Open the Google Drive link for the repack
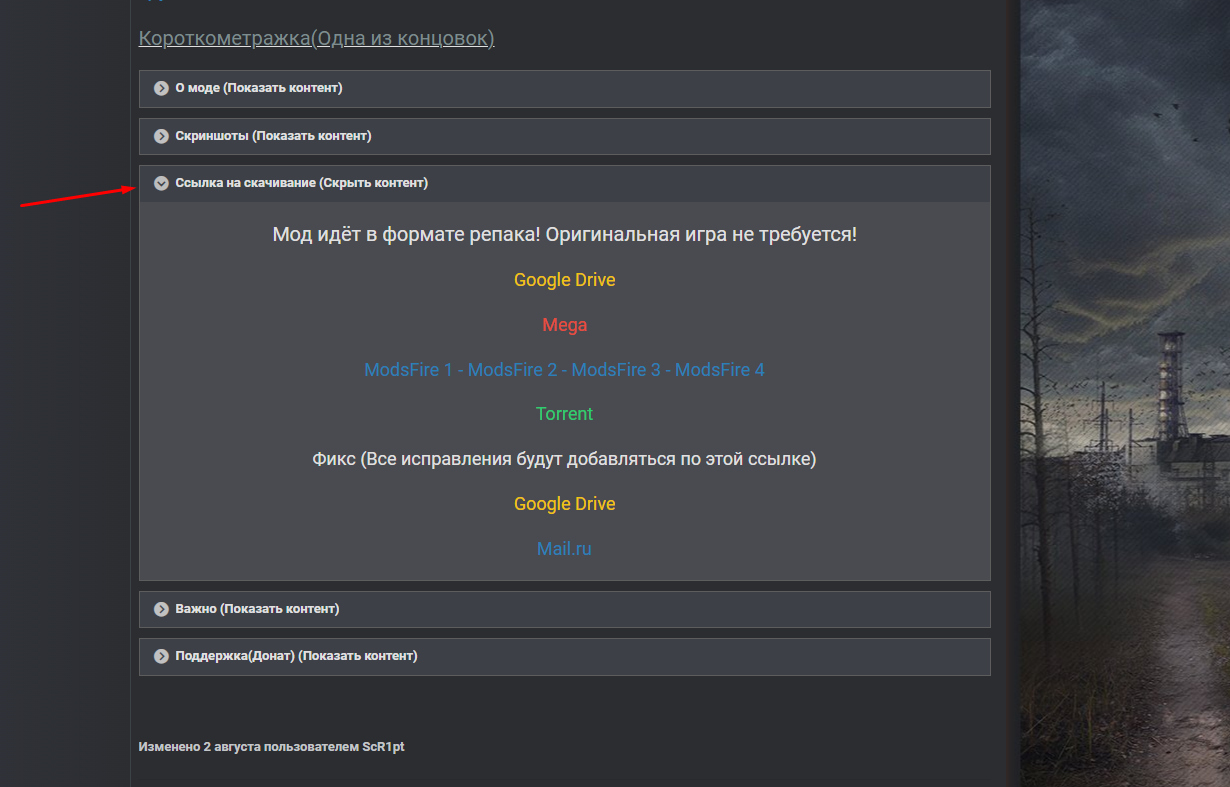The height and width of the screenshot is (787, 1230). pos(564,280)
